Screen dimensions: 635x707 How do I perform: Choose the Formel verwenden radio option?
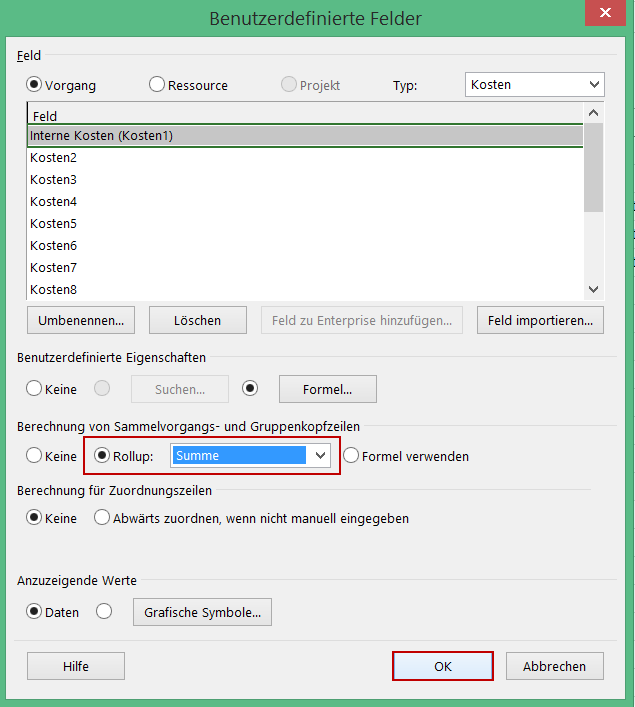[x=351, y=456]
